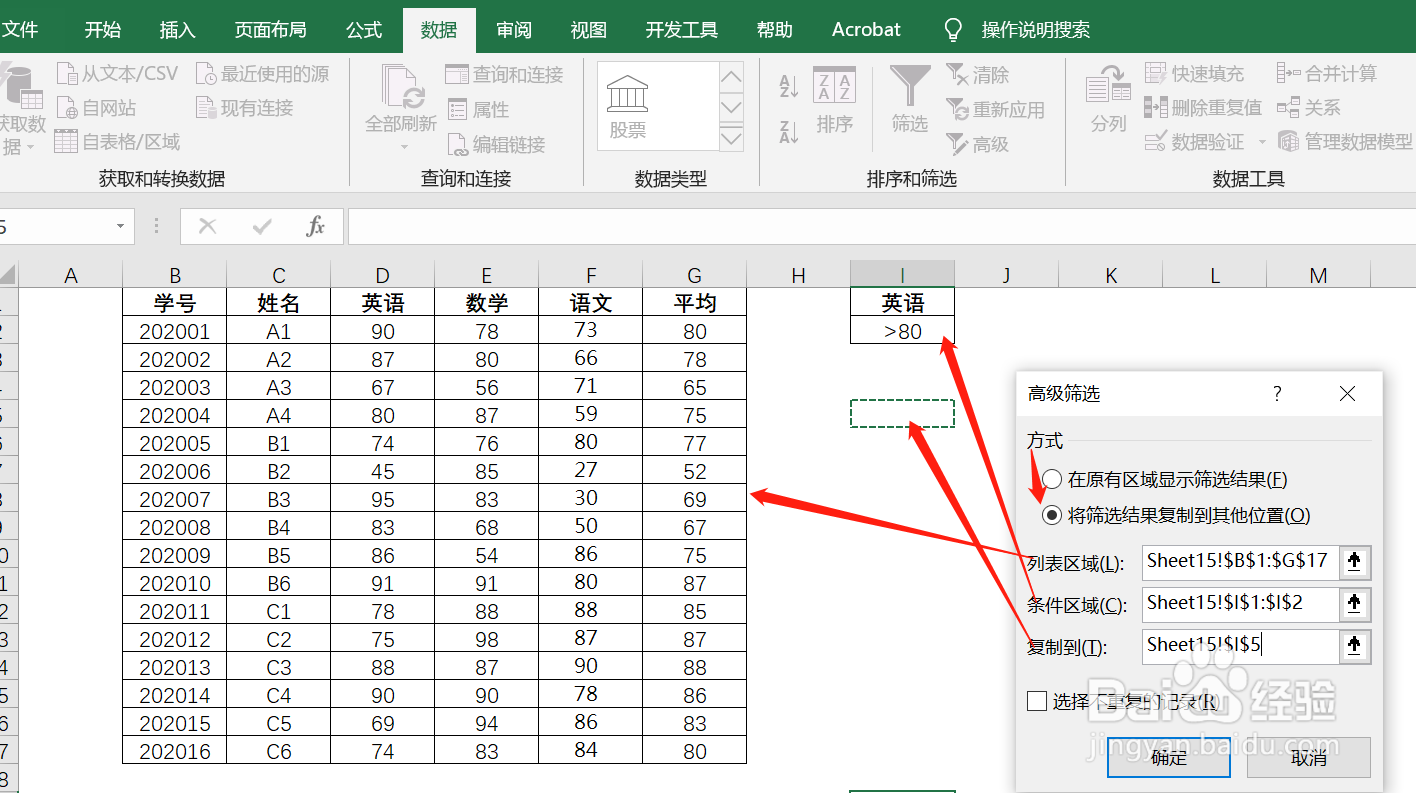Click the 清除 clear filter icon
This screenshot has height=793, width=1416.
click(957, 75)
